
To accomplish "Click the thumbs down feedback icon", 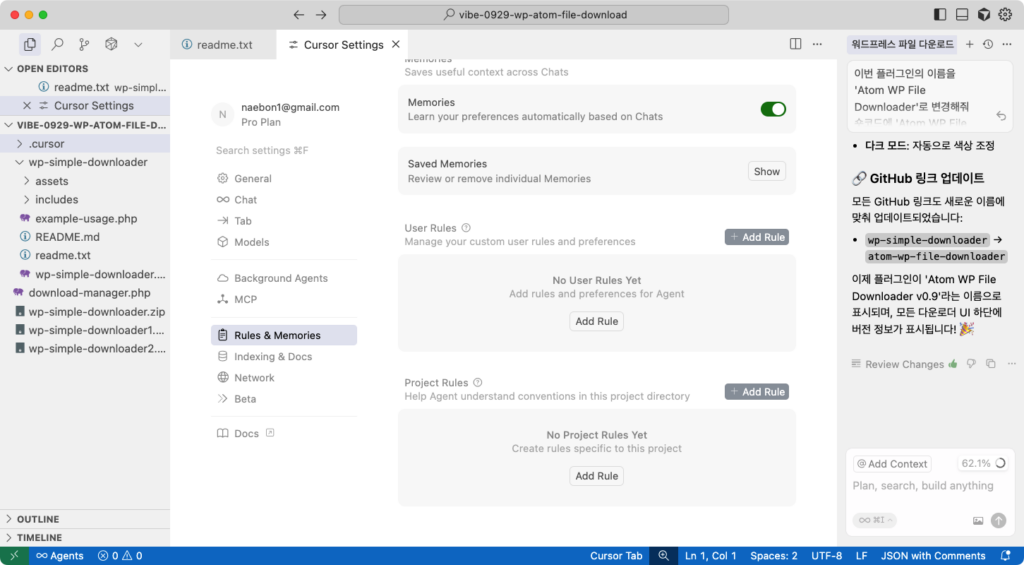I will (x=970, y=364).
